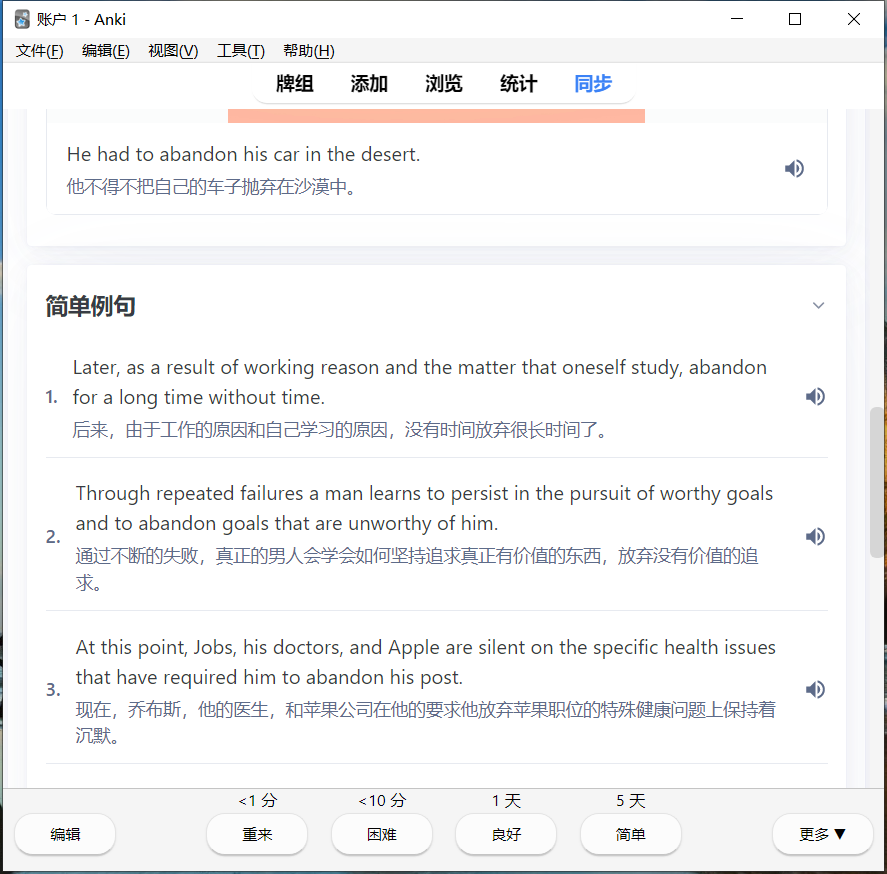Screen dimensions: 887x874
Task: Click the vertical scrollbar thumb
Action: [x=877, y=480]
